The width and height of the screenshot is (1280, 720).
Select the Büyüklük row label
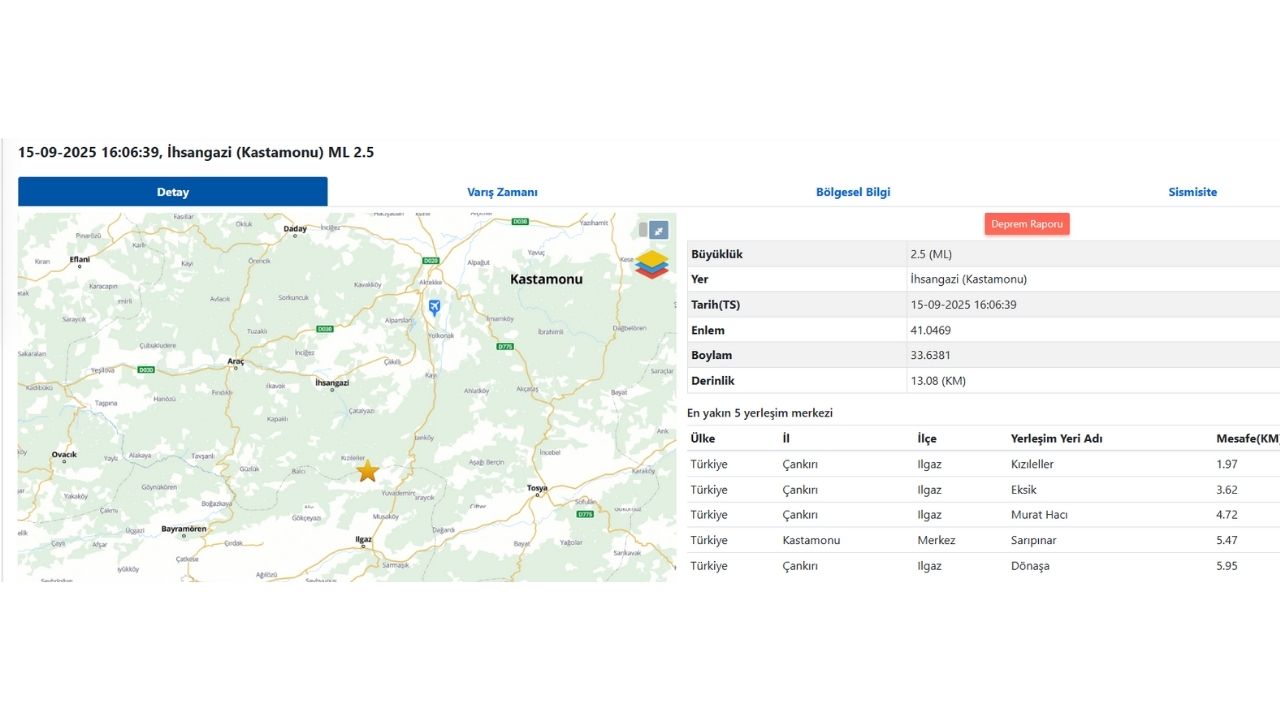pyautogui.click(x=717, y=254)
